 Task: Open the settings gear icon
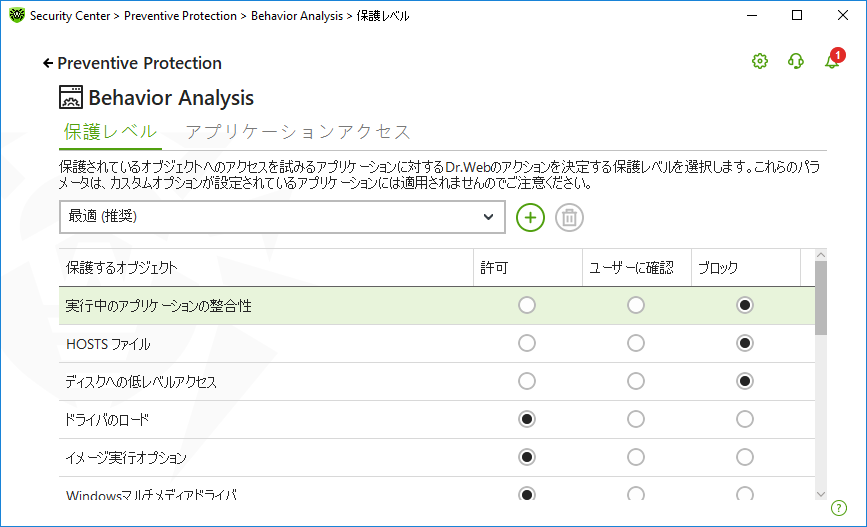pyautogui.click(x=760, y=61)
